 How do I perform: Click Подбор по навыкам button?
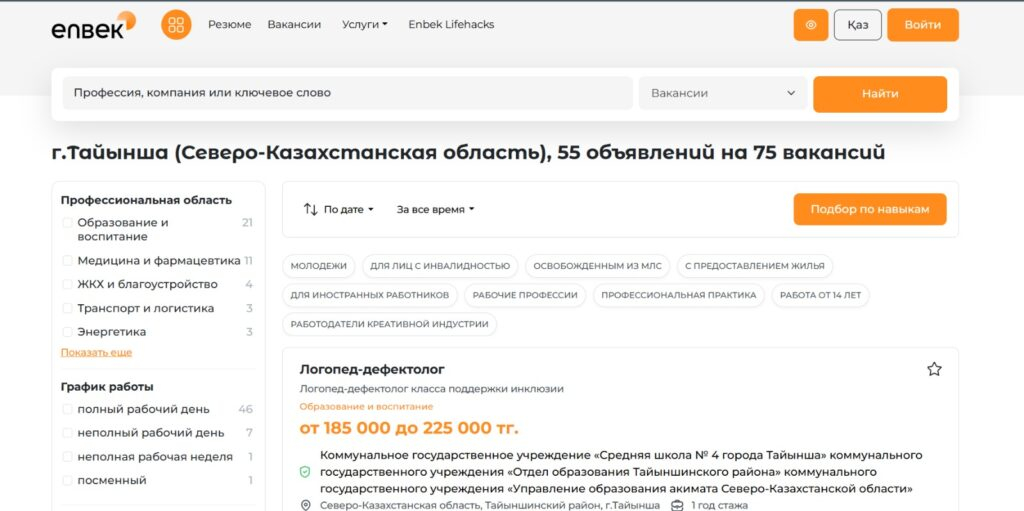point(870,209)
